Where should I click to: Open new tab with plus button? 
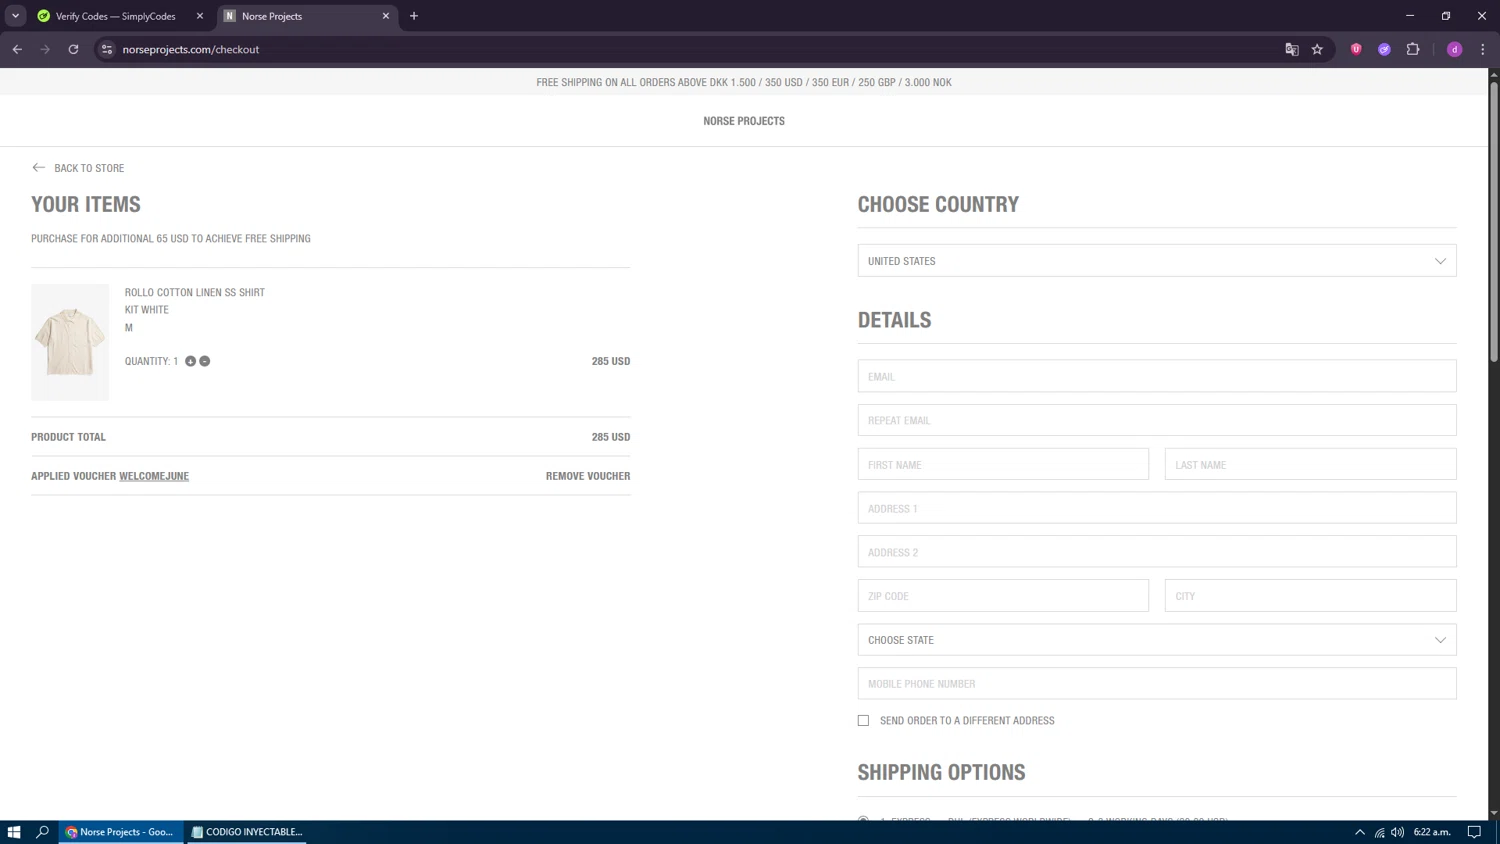click(414, 16)
